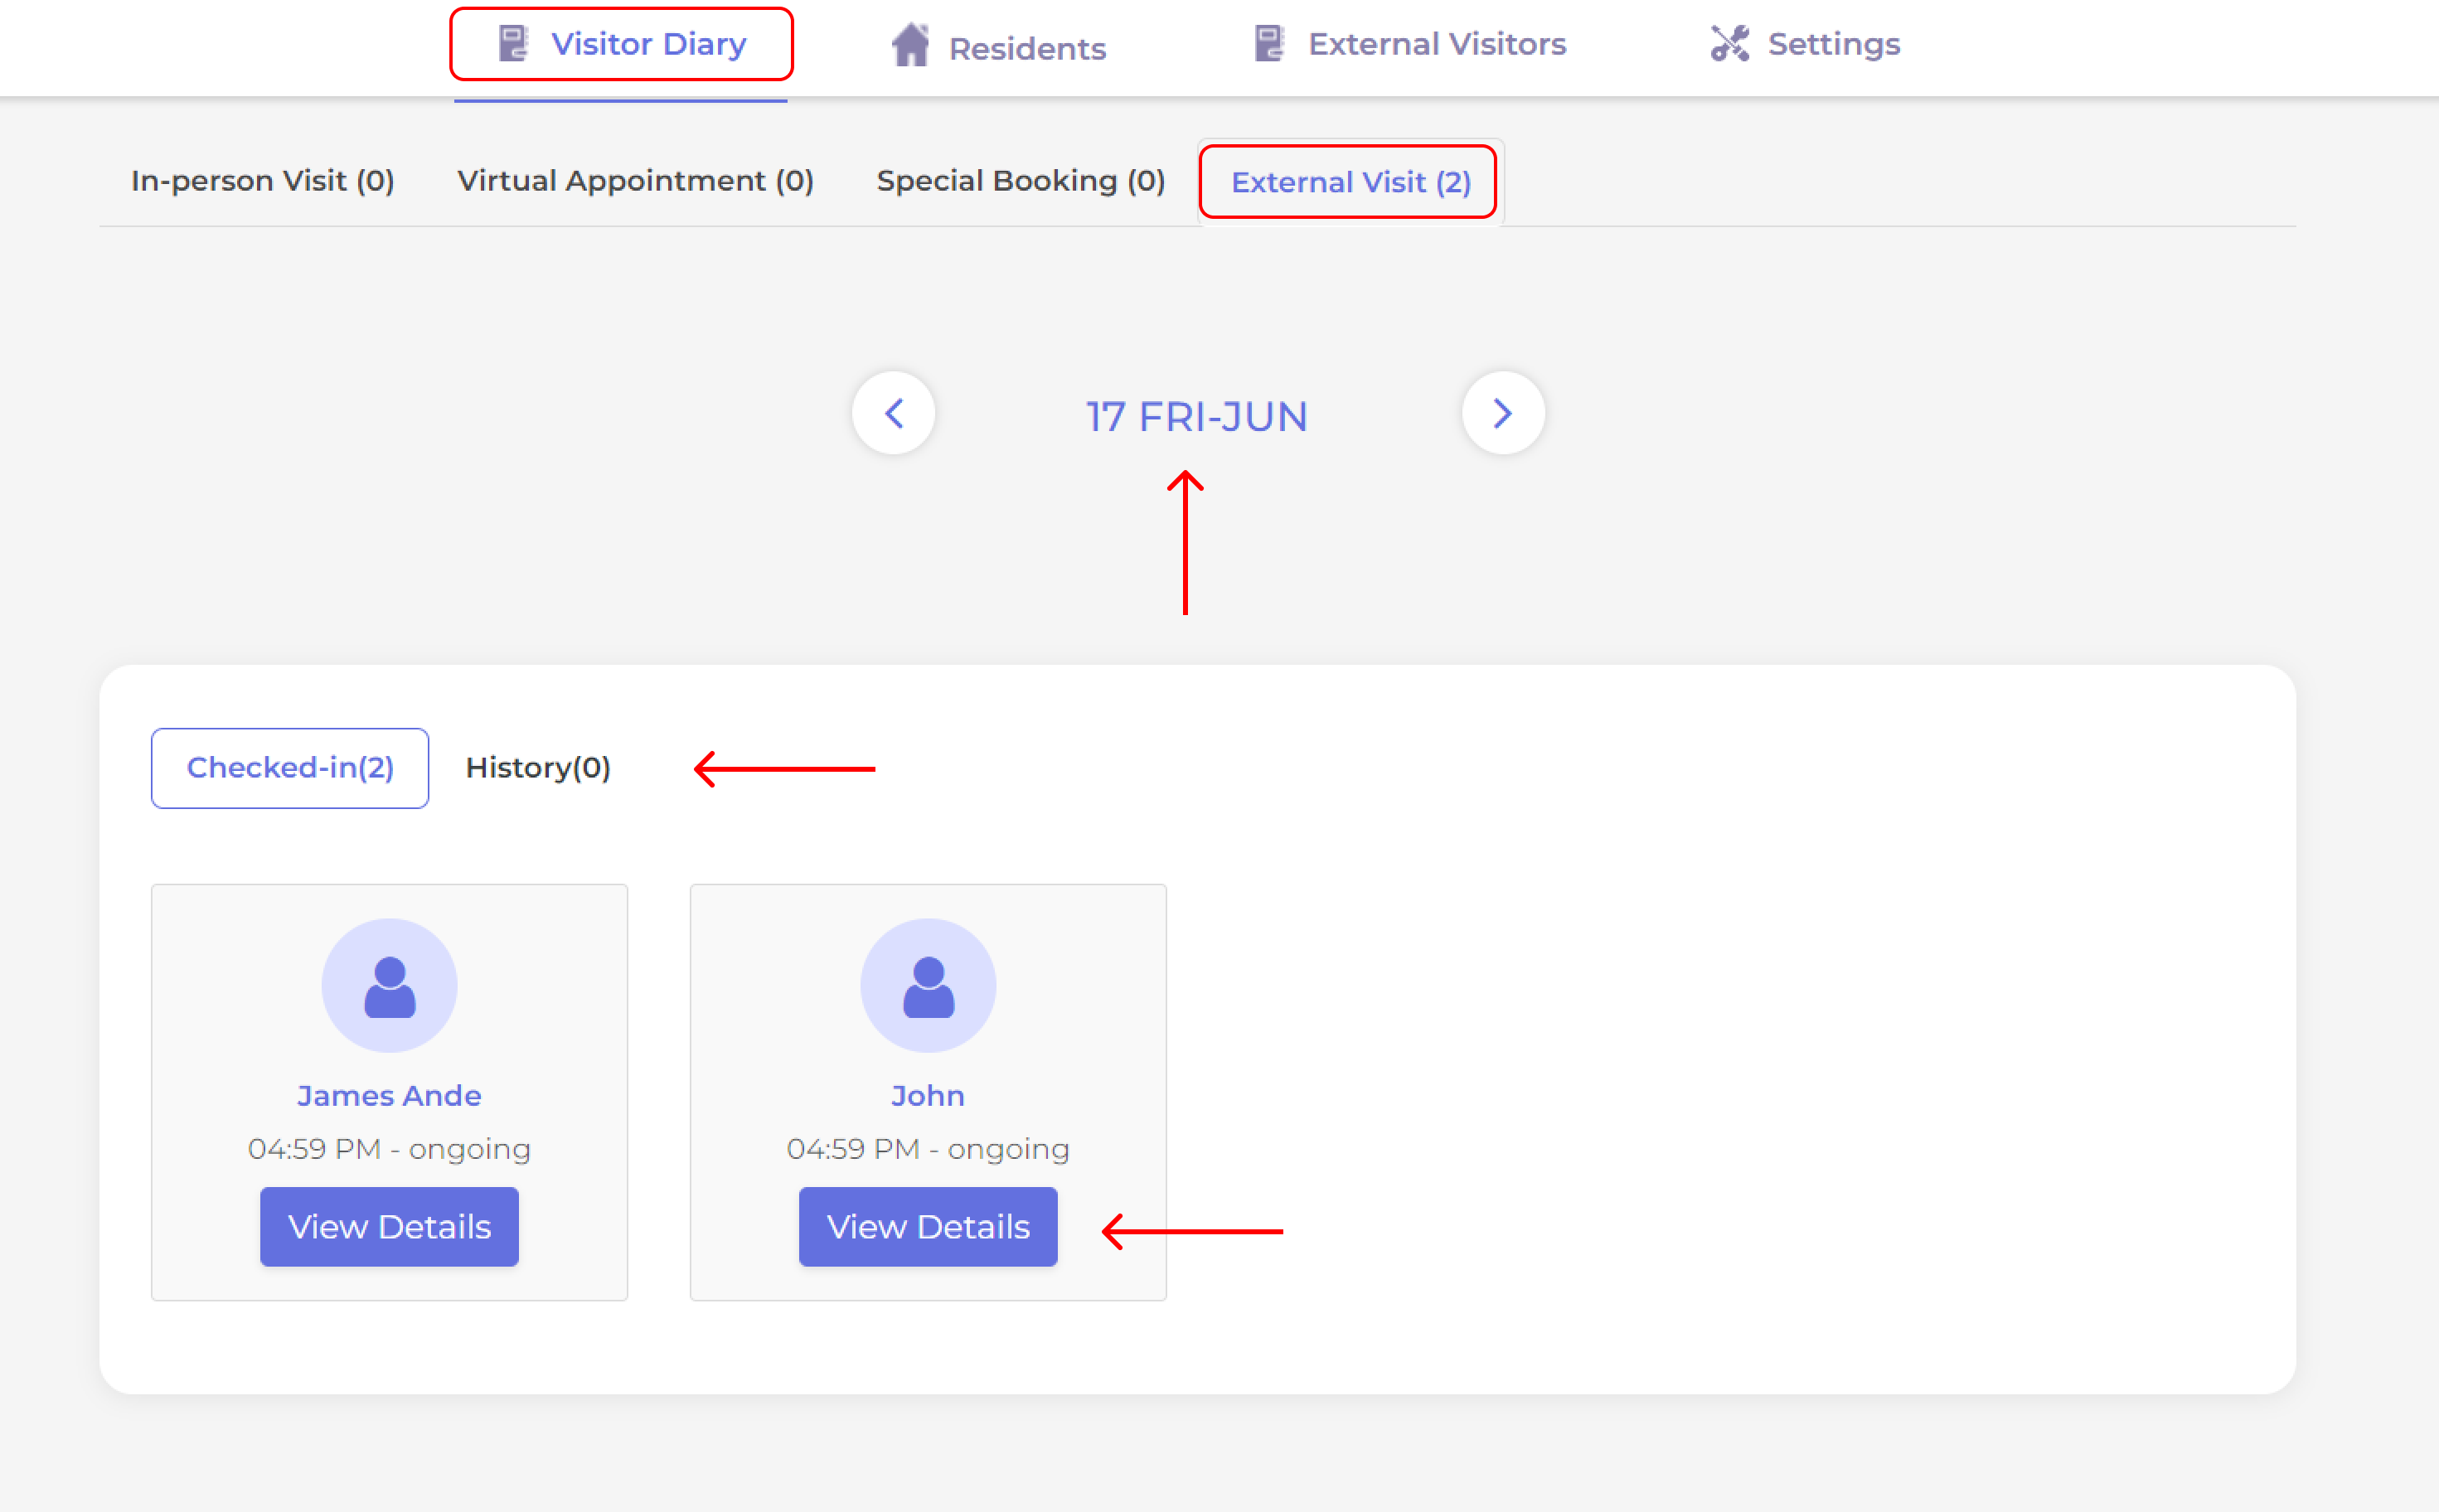
Task: Go to previous day with left chevron
Action: (894, 413)
